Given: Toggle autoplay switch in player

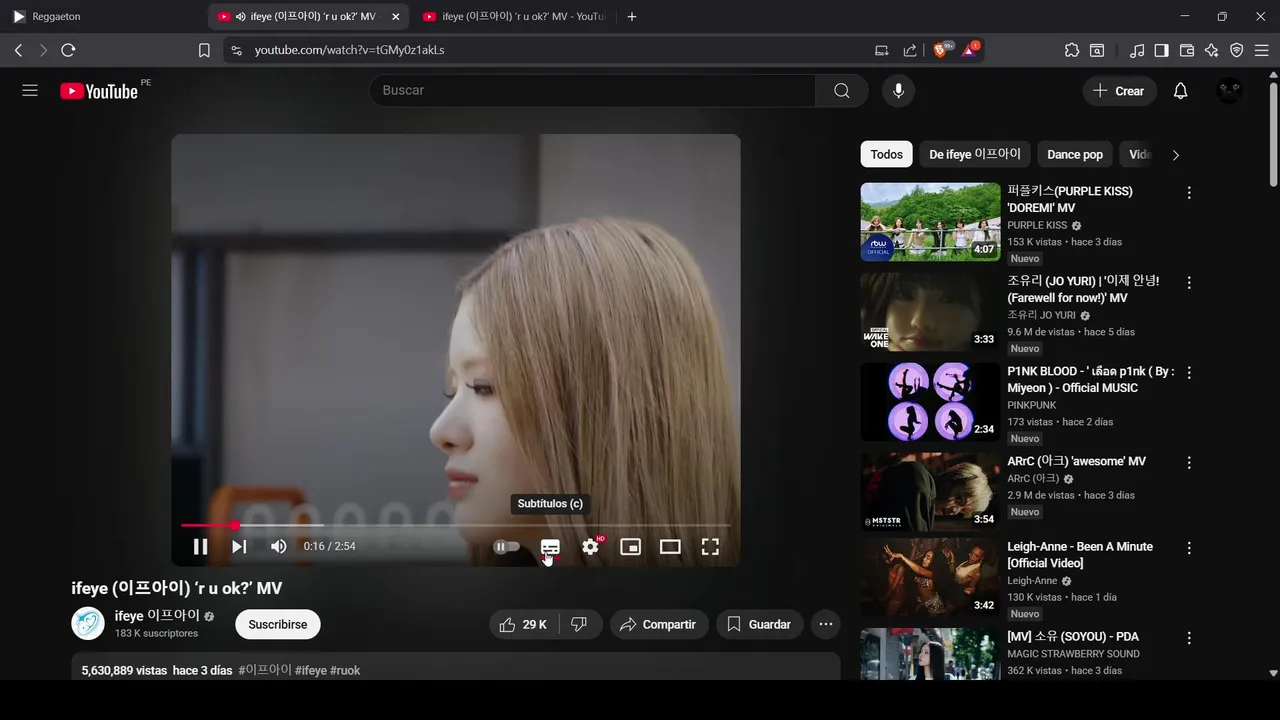Looking at the screenshot, I should [507, 547].
